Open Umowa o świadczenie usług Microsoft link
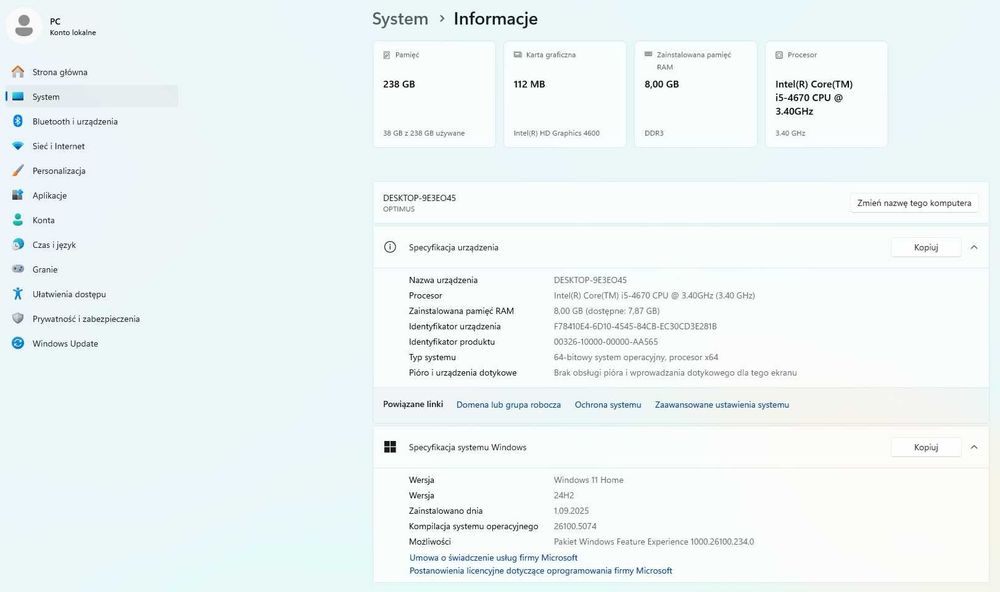Image resolution: width=1000 pixels, height=592 pixels. (493, 557)
